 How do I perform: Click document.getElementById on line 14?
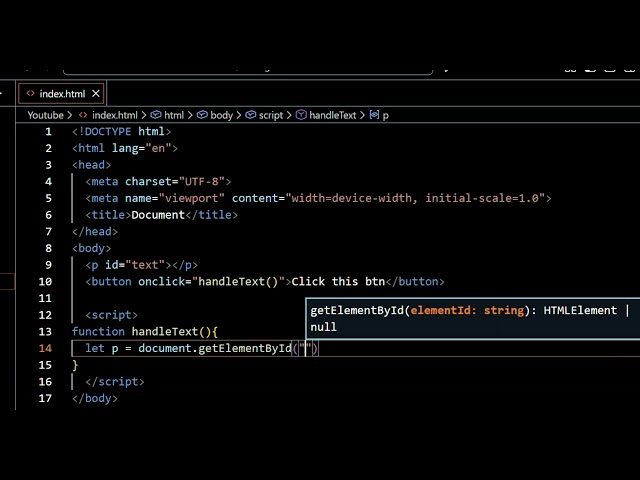(x=215, y=349)
